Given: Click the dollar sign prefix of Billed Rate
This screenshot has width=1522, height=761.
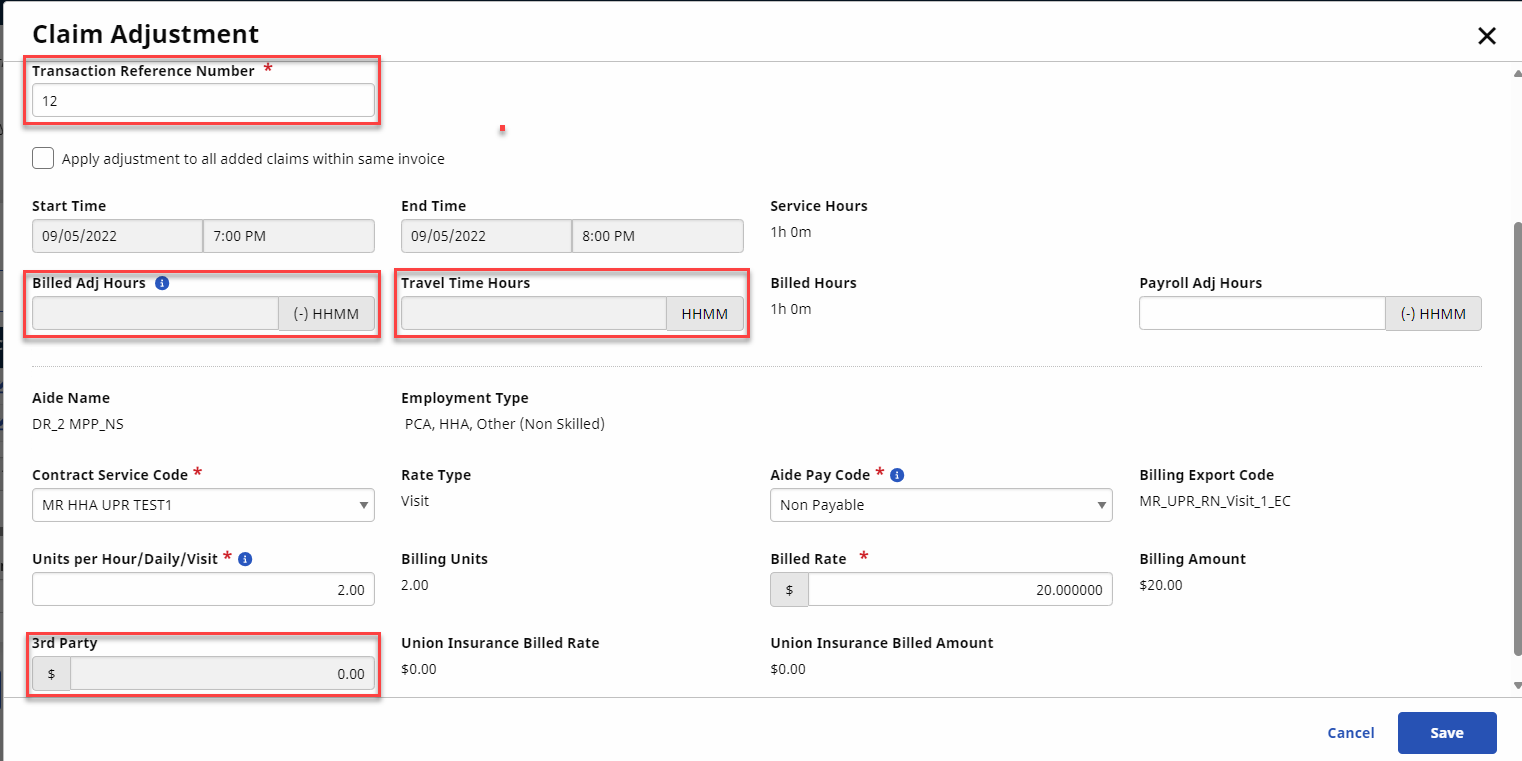Looking at the screenshot, I should tap(789, 590).
